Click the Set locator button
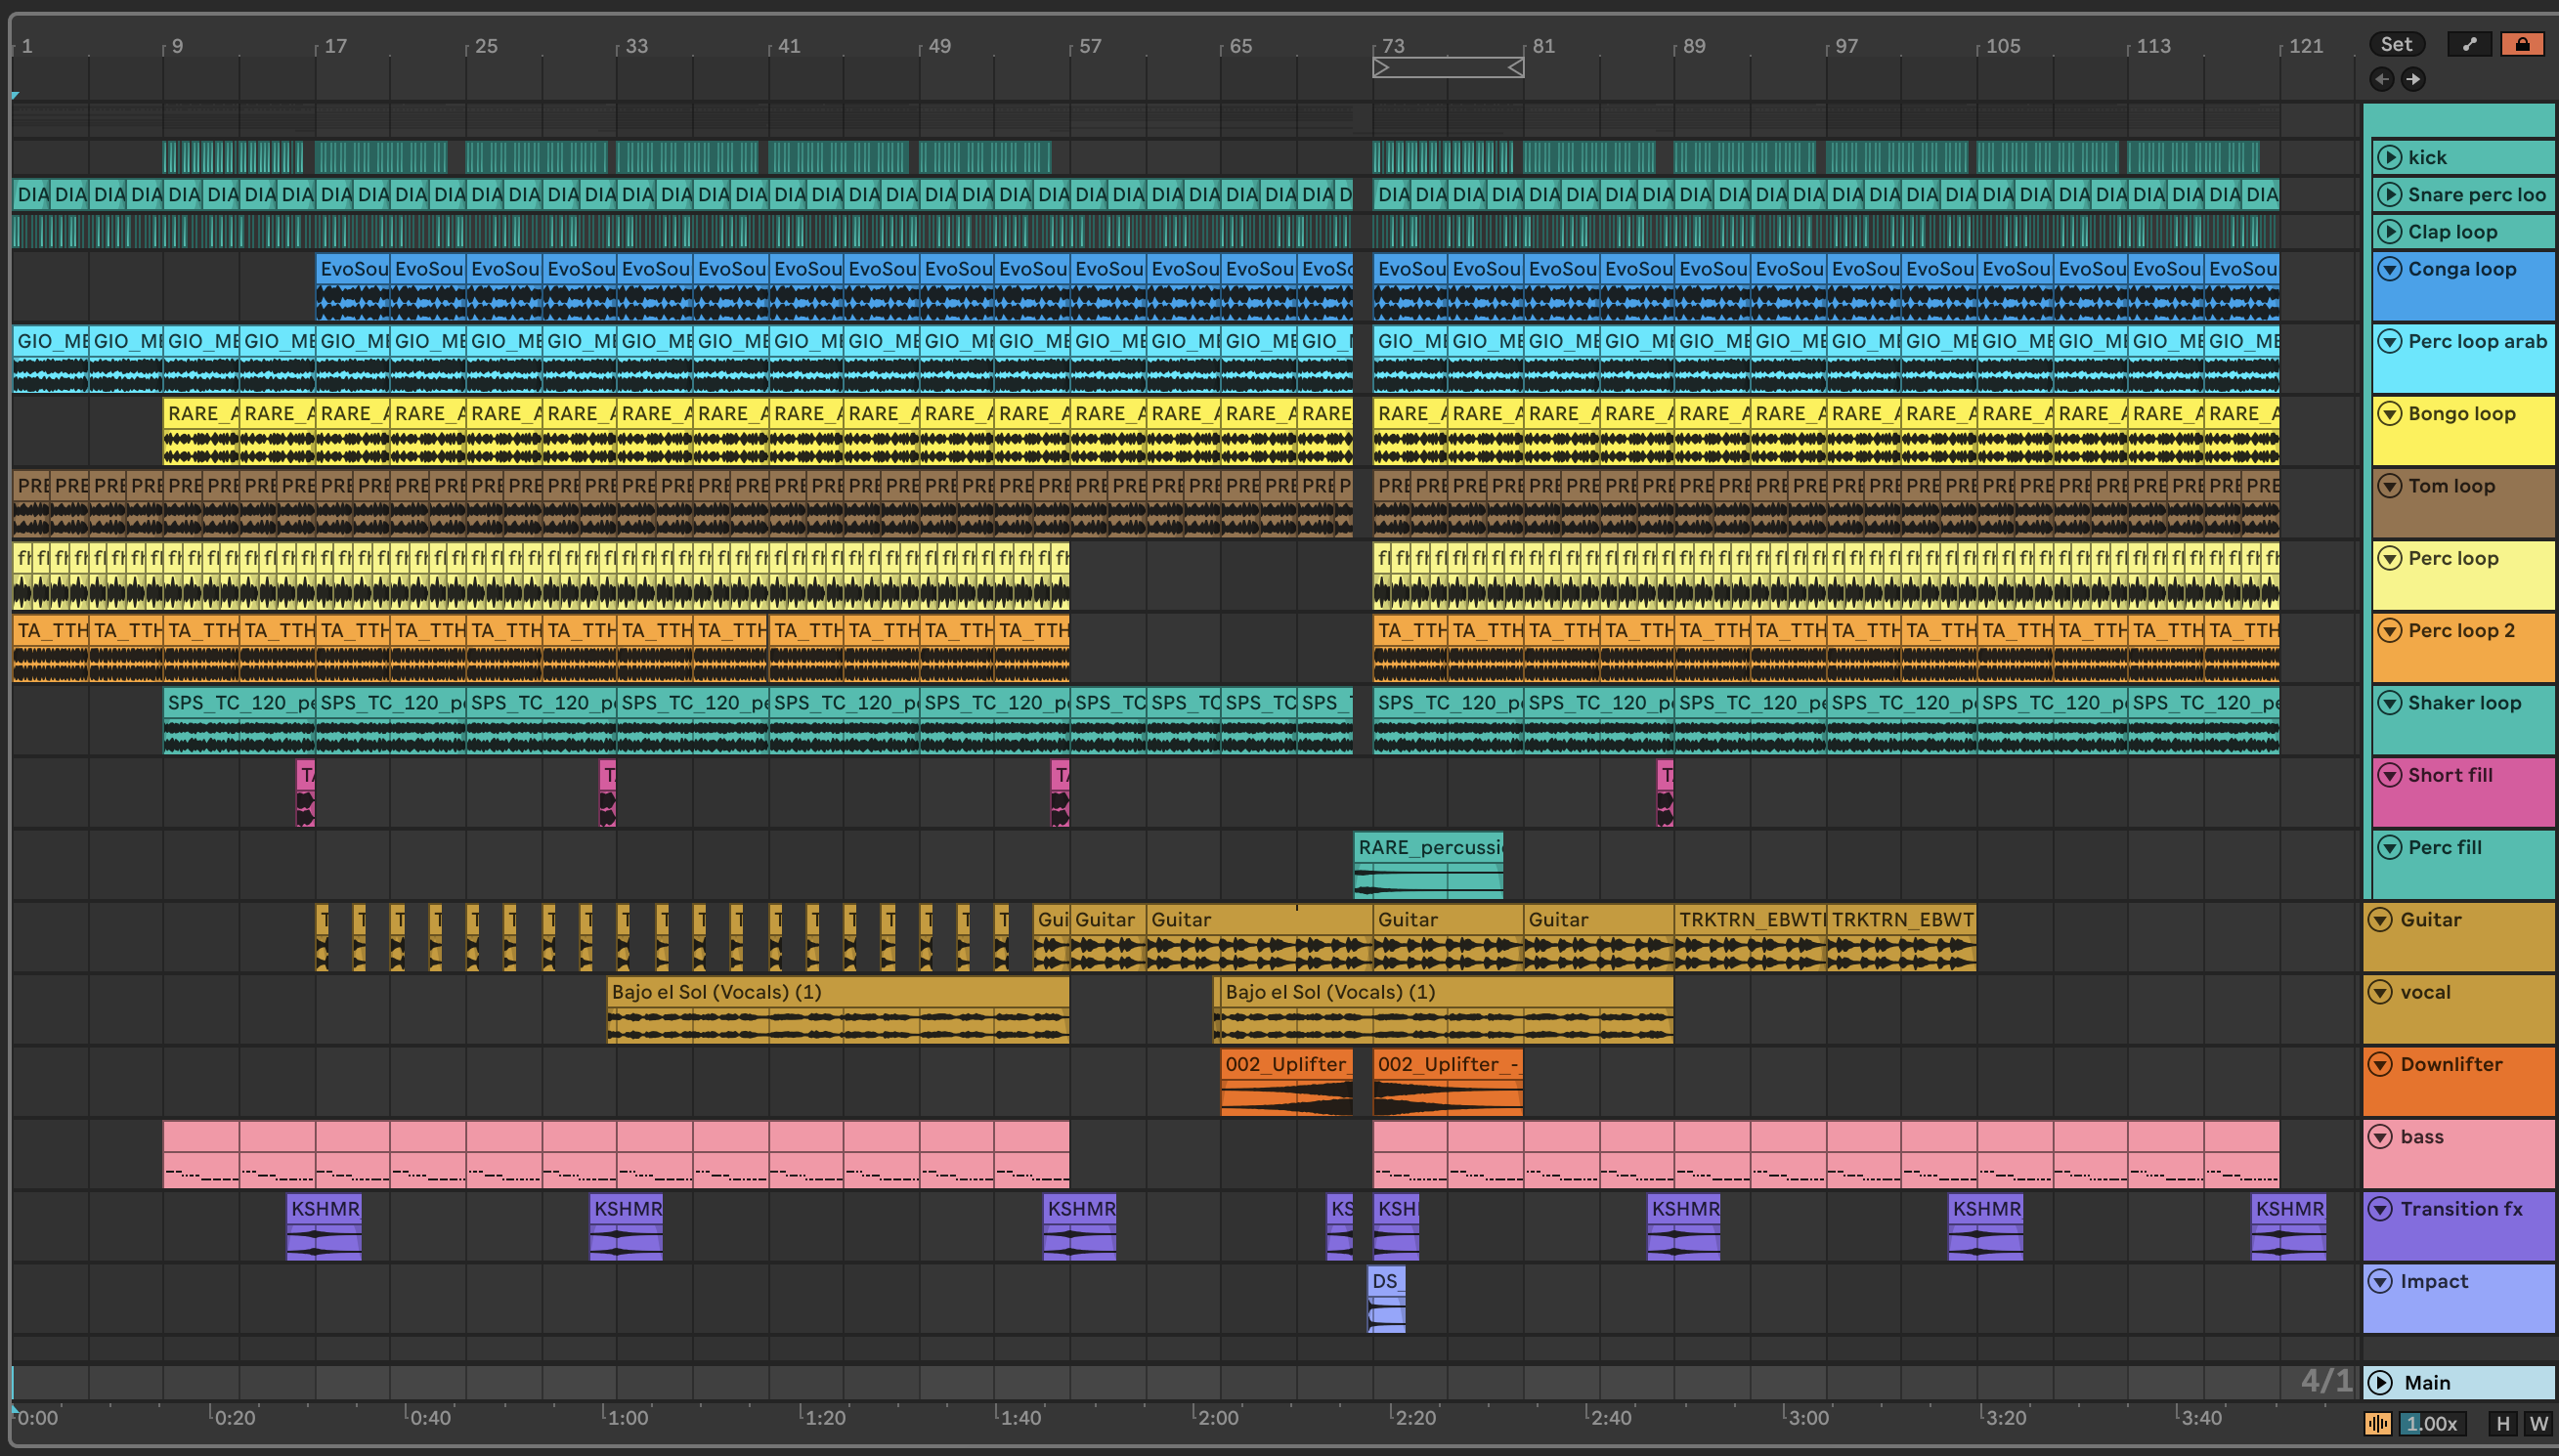The height and width of the screenshot is (1456, 2559). (2396, 44)
